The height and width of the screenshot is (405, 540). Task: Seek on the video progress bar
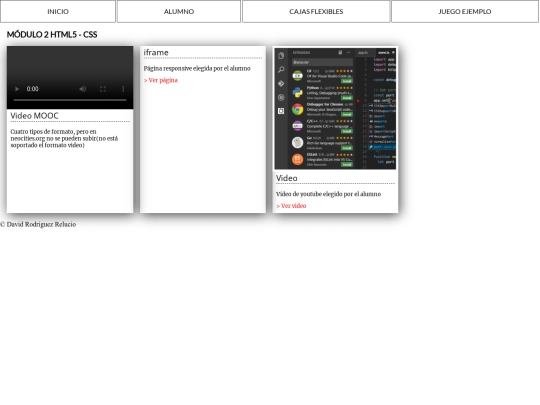tap(70, 100)
